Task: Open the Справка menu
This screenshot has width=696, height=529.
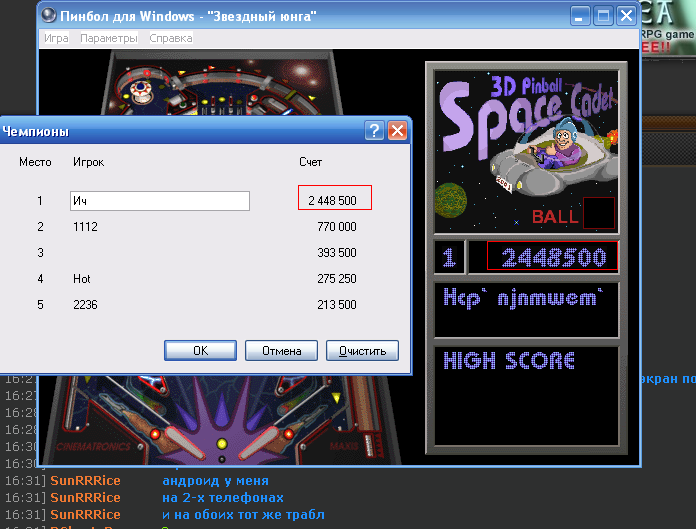Action: click(171, 38)
